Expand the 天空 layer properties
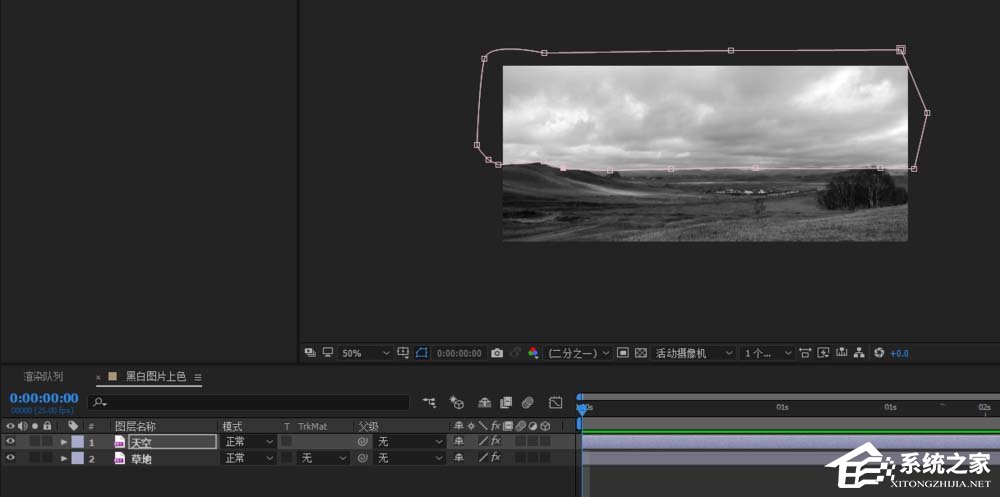The image size is (1000, 497). point(64,441)
